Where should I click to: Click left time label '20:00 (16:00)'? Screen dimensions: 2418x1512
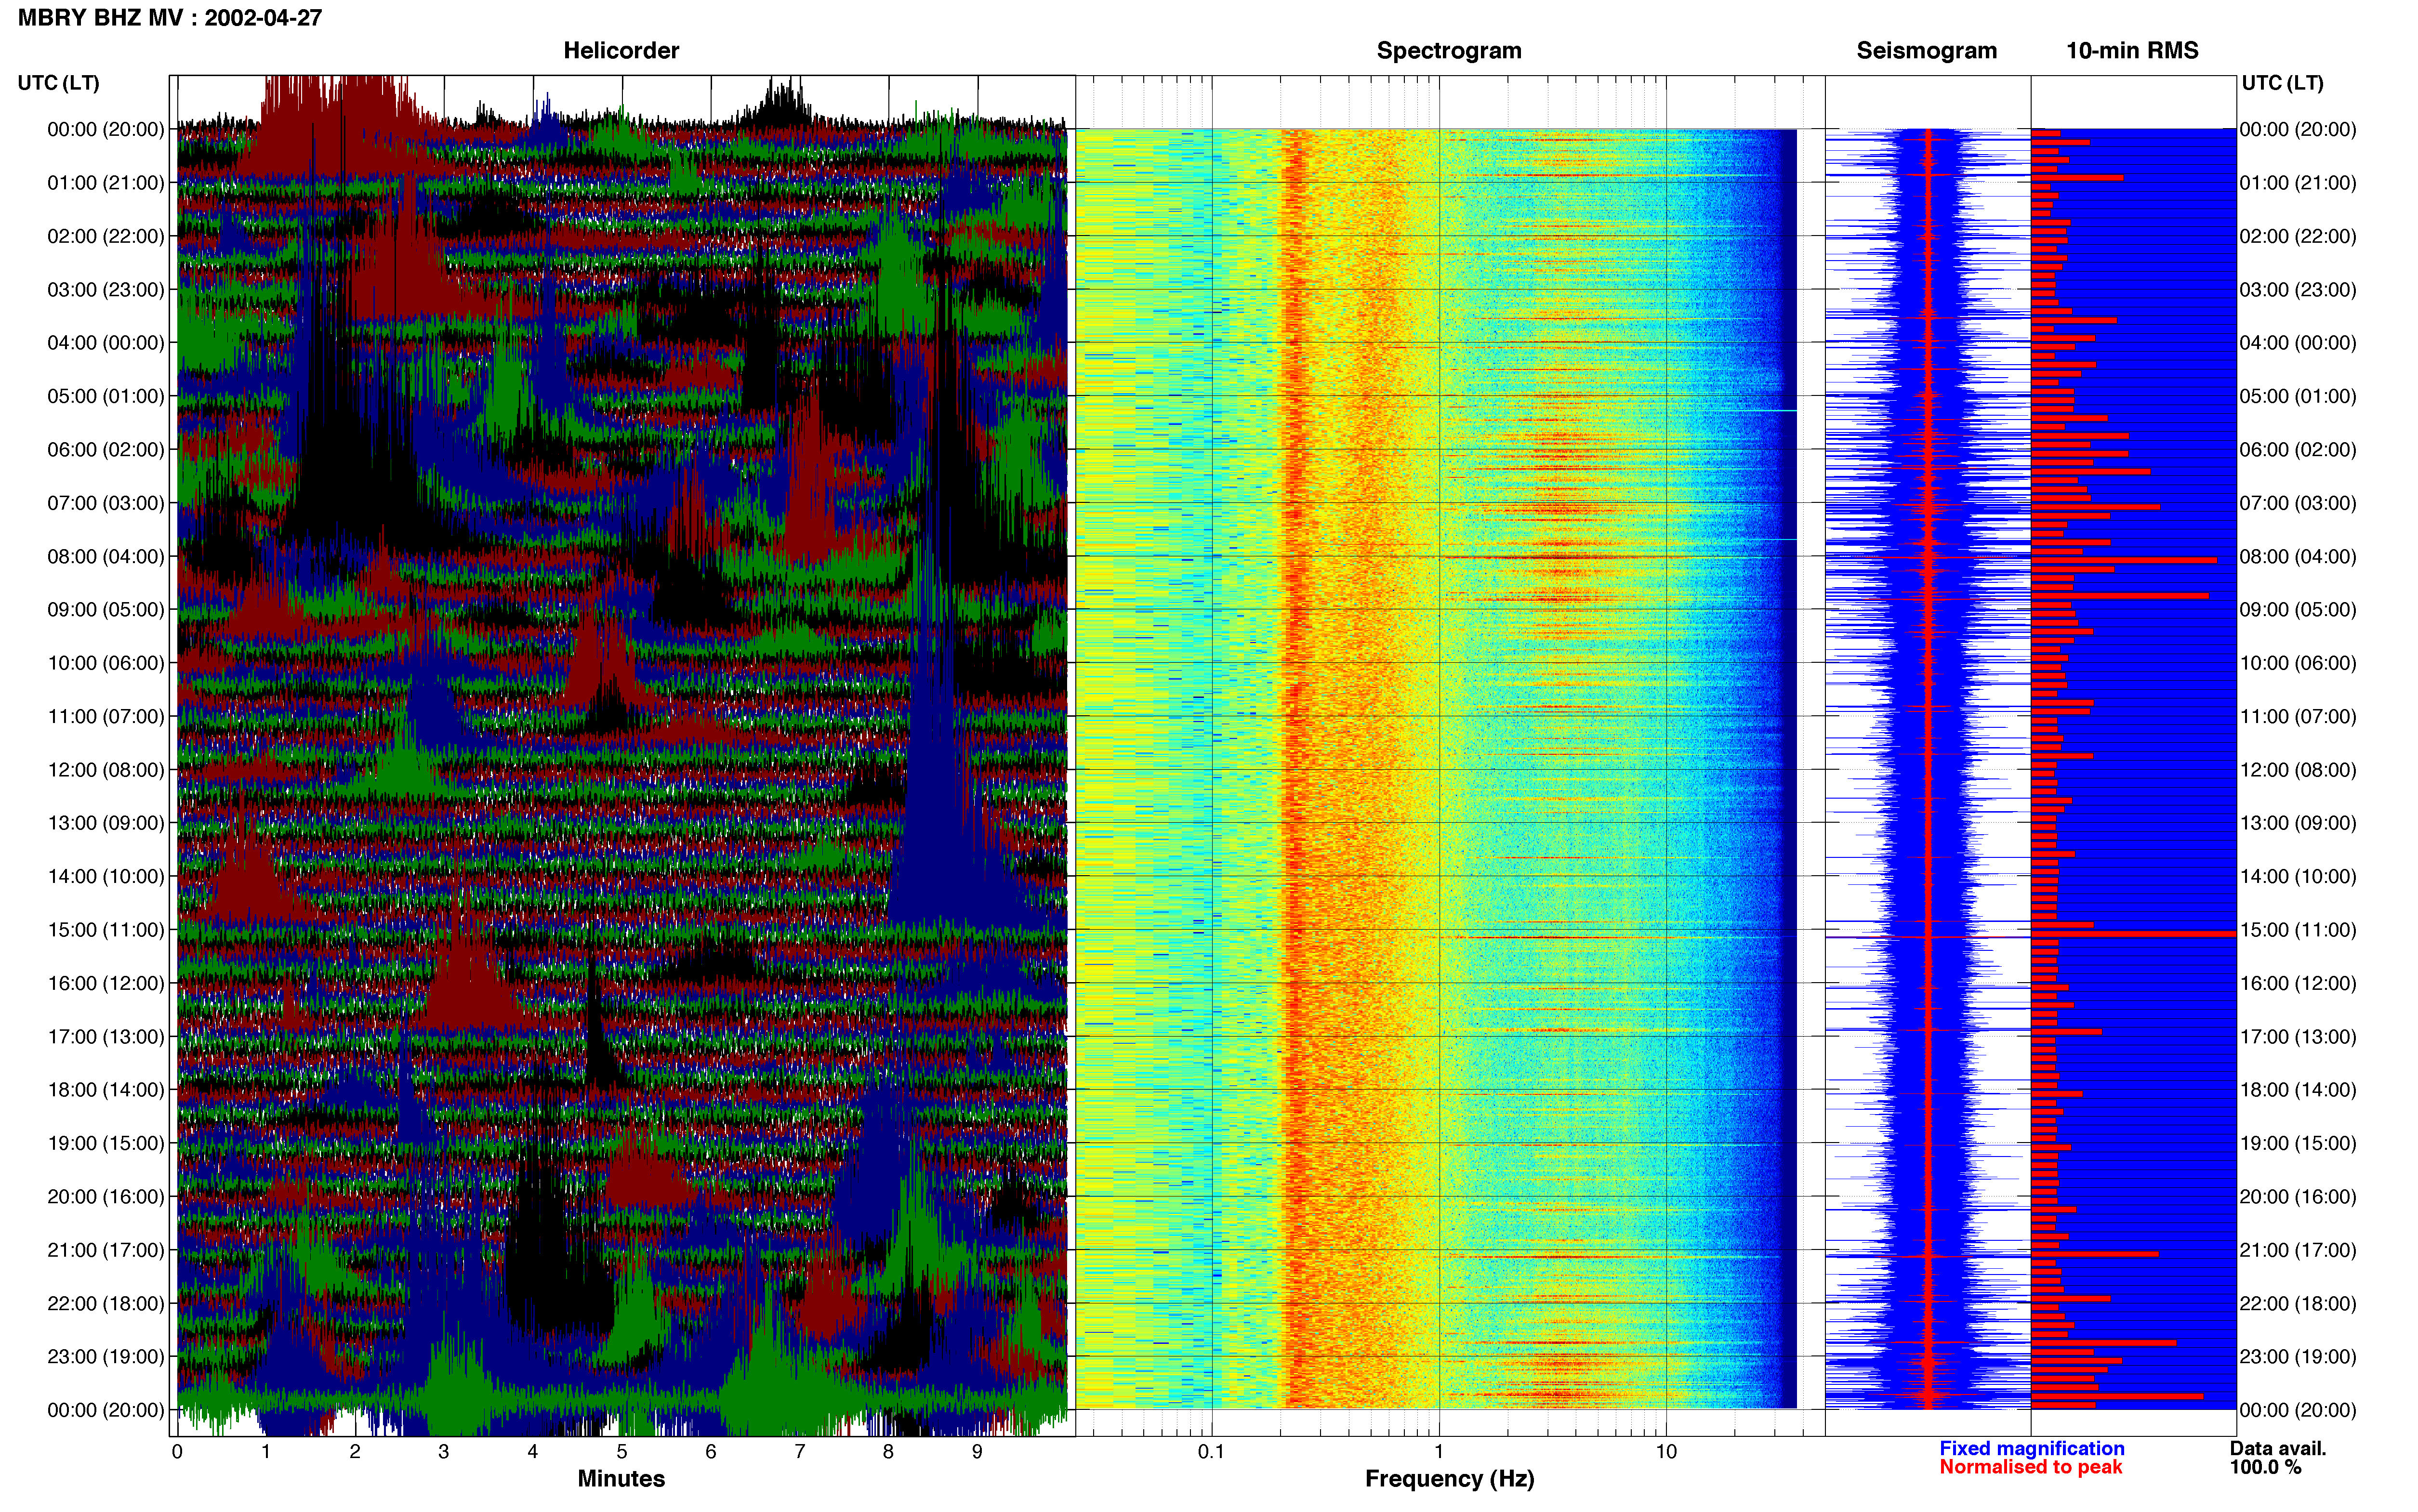coord(106,1197)
